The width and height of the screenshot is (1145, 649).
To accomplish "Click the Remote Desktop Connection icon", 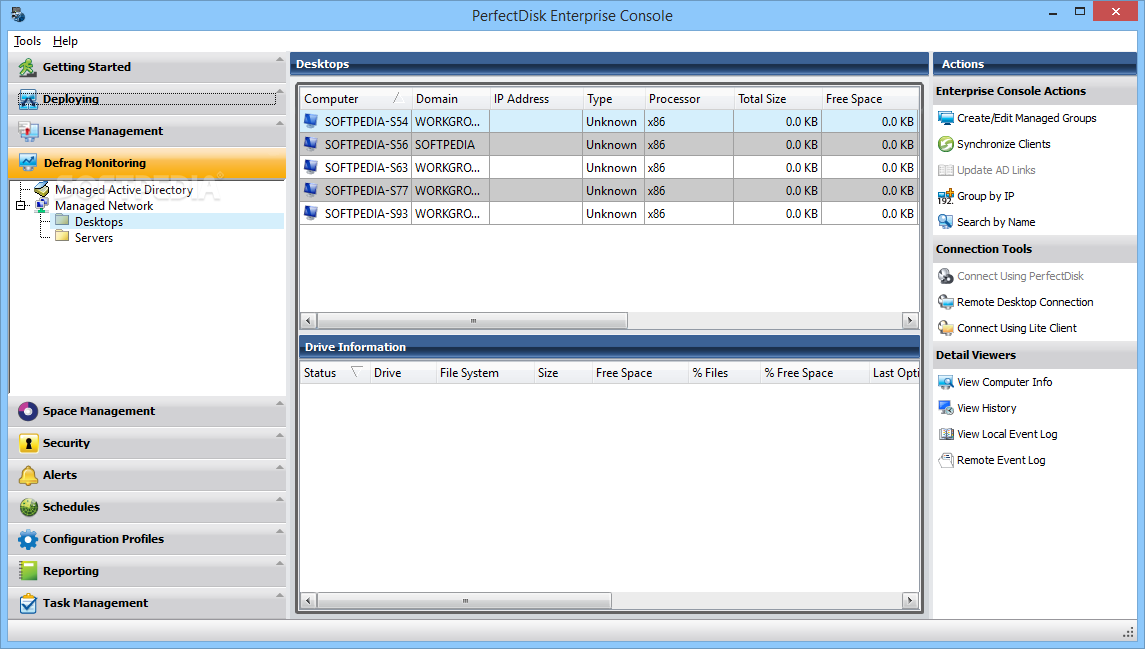I will pos(946,302).
